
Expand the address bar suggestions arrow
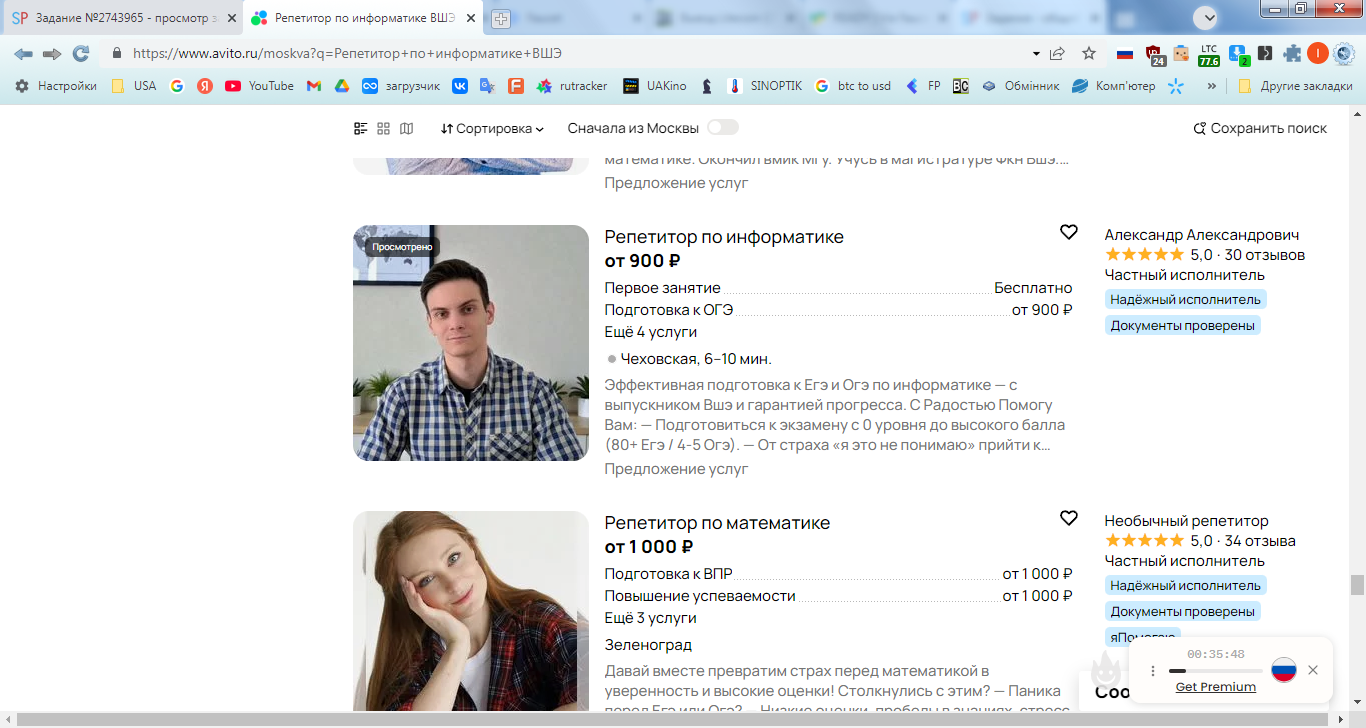1035,54
